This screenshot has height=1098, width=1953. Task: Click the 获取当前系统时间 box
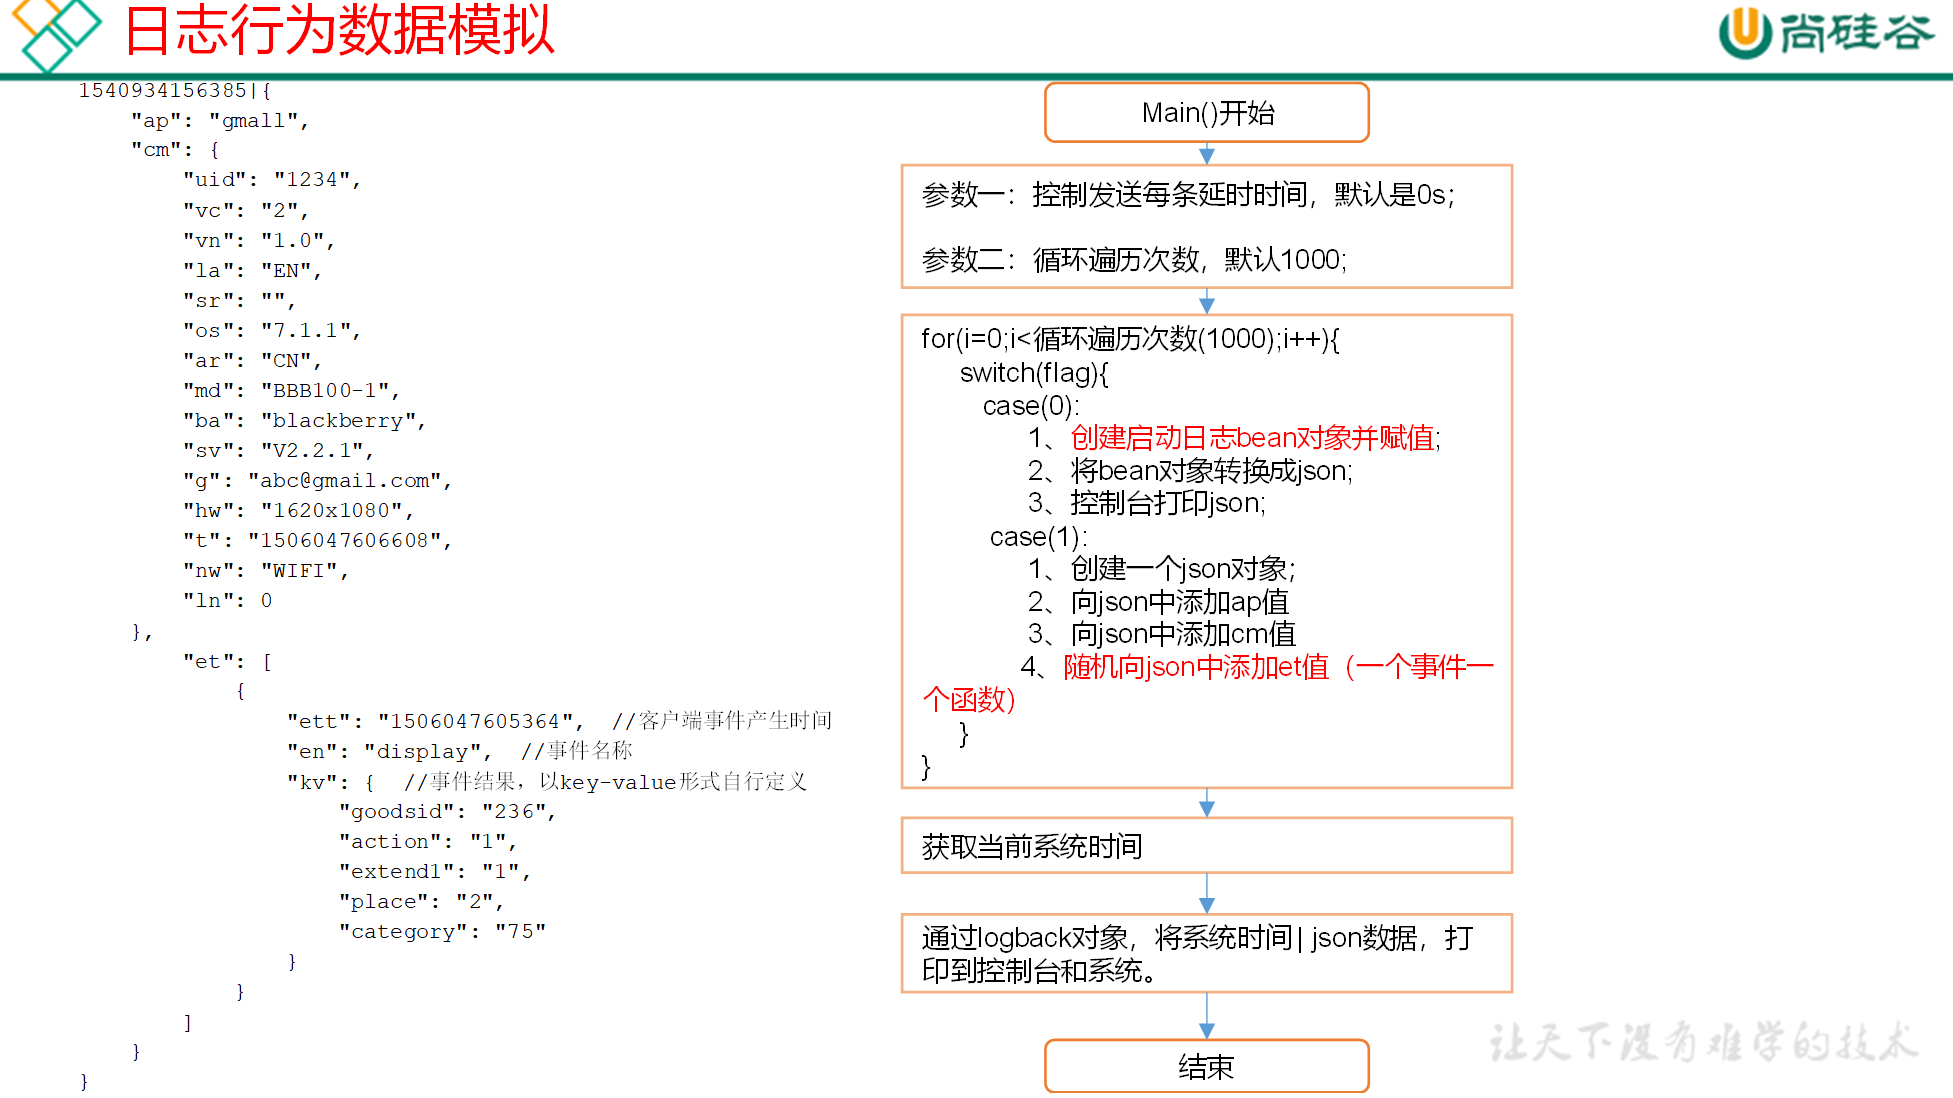click(1206, 846)
